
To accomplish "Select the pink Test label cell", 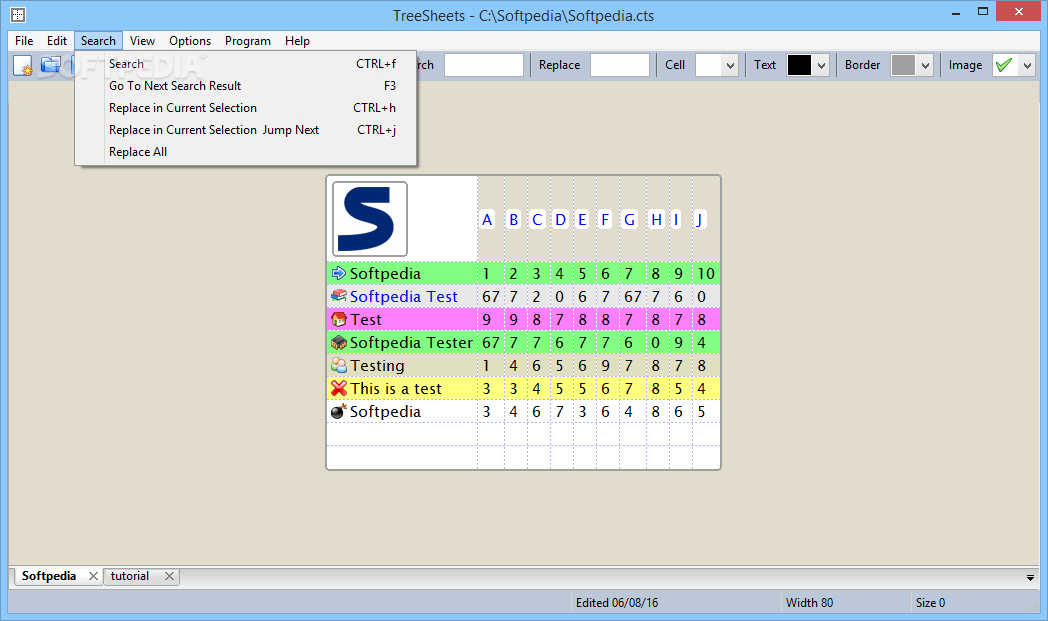I will (402, 319).
